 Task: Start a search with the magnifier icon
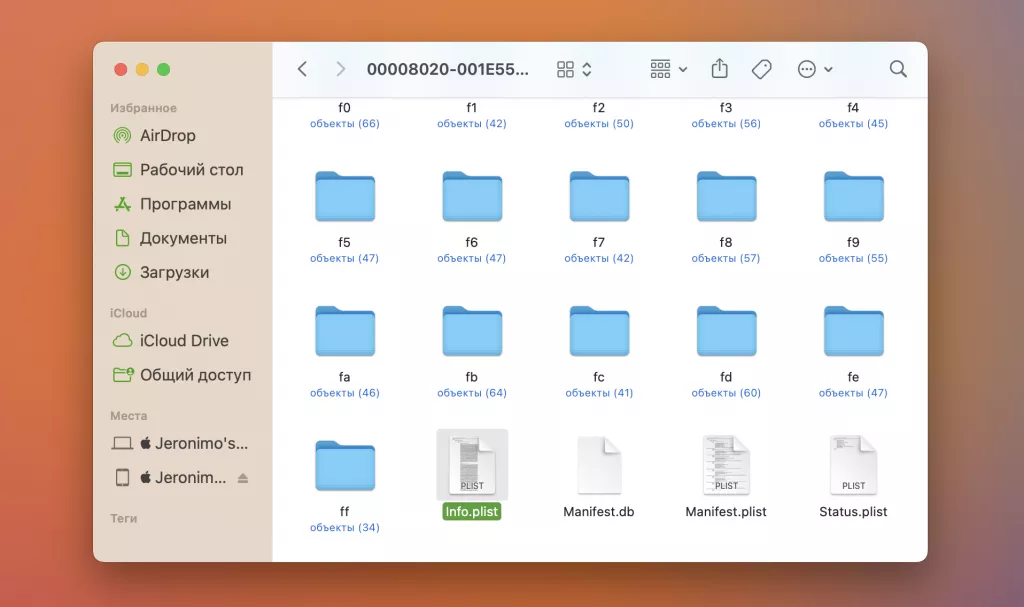tap(897, 69)
